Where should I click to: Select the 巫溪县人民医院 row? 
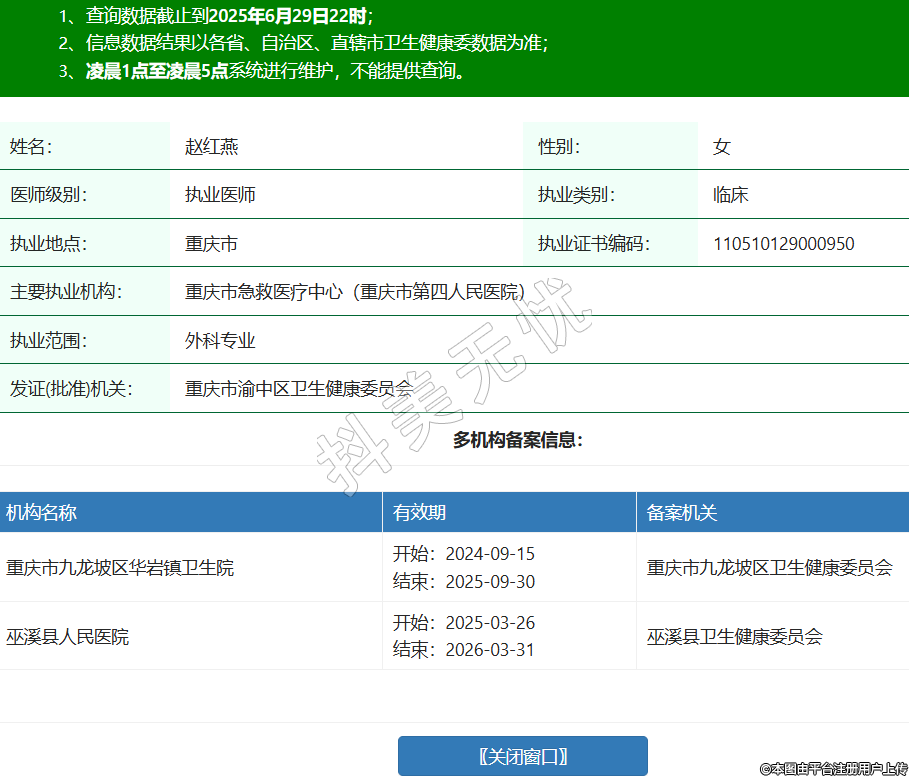coord(67,637)
